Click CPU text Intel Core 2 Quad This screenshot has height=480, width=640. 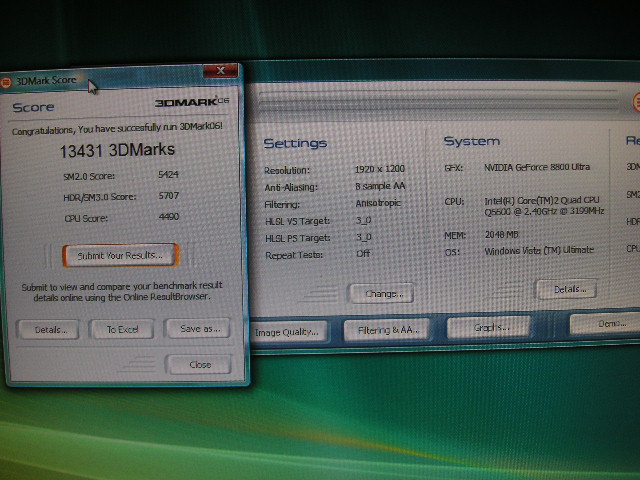pyautogui.click(x=544, y=205)
